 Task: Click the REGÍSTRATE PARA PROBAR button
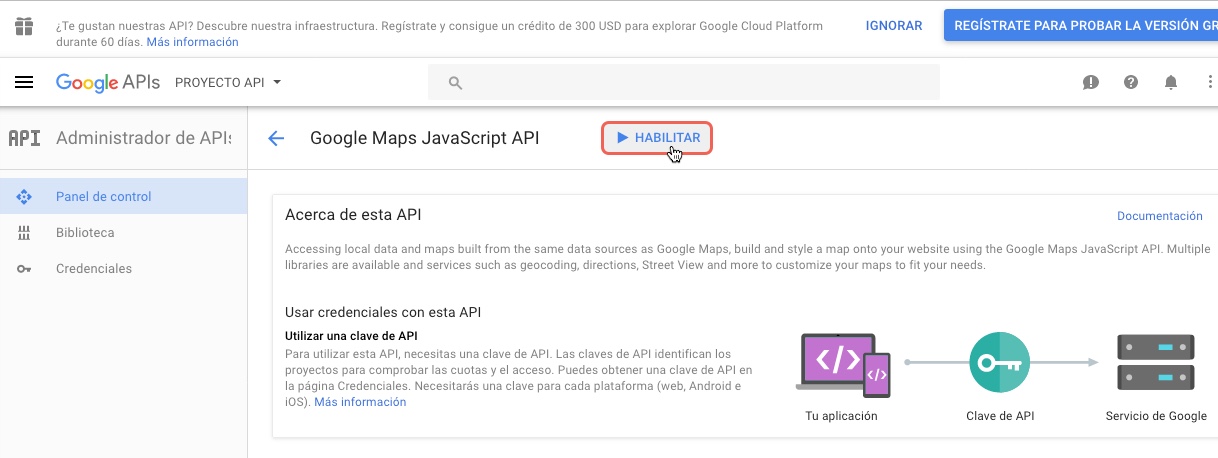(x=1081, y=26)
